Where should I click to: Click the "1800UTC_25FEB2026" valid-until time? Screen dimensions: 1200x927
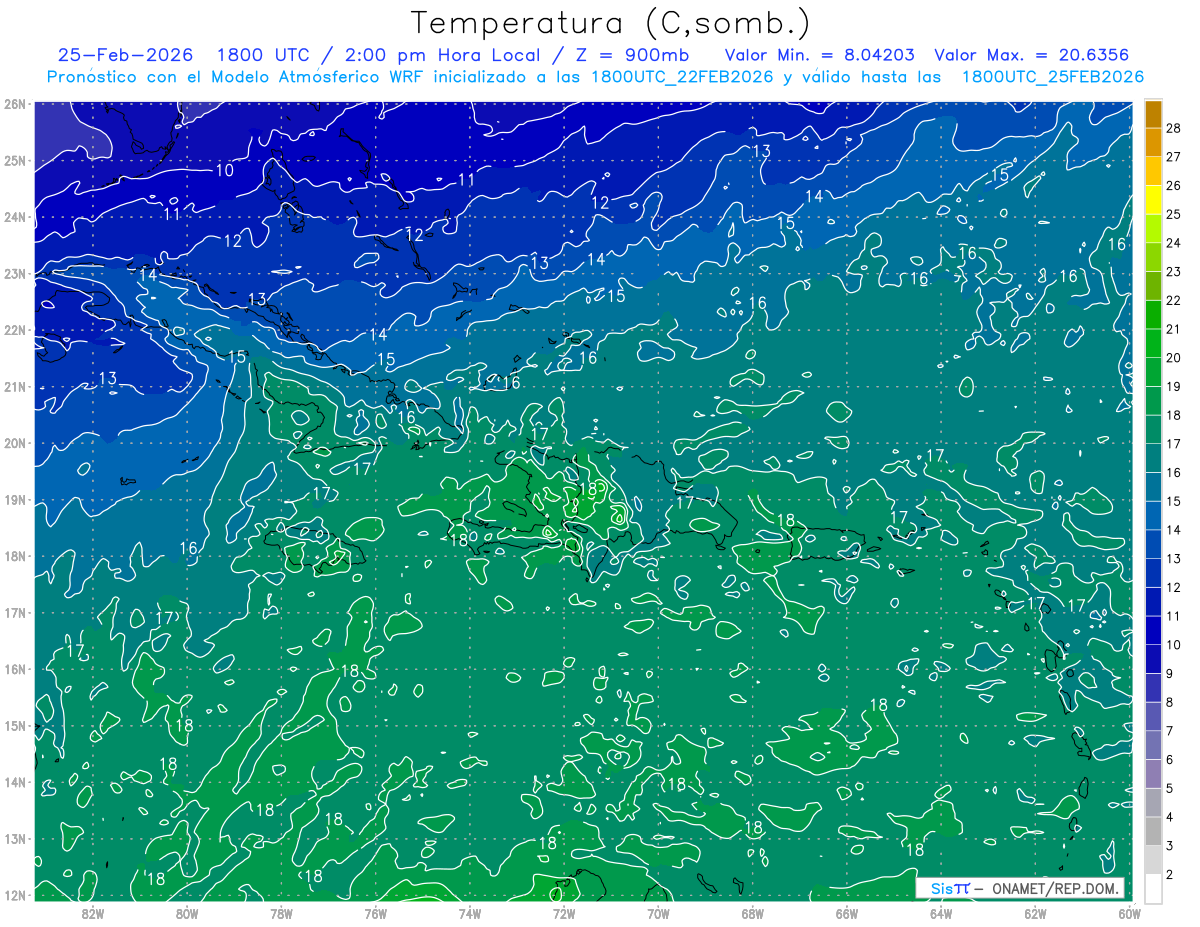1052,76
